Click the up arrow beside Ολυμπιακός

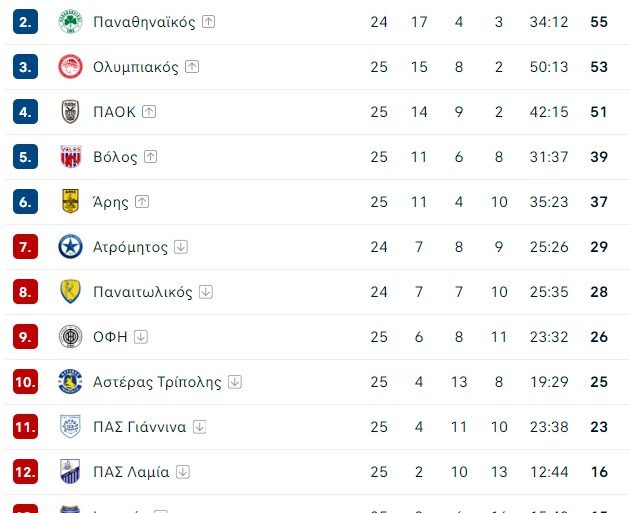192,67
